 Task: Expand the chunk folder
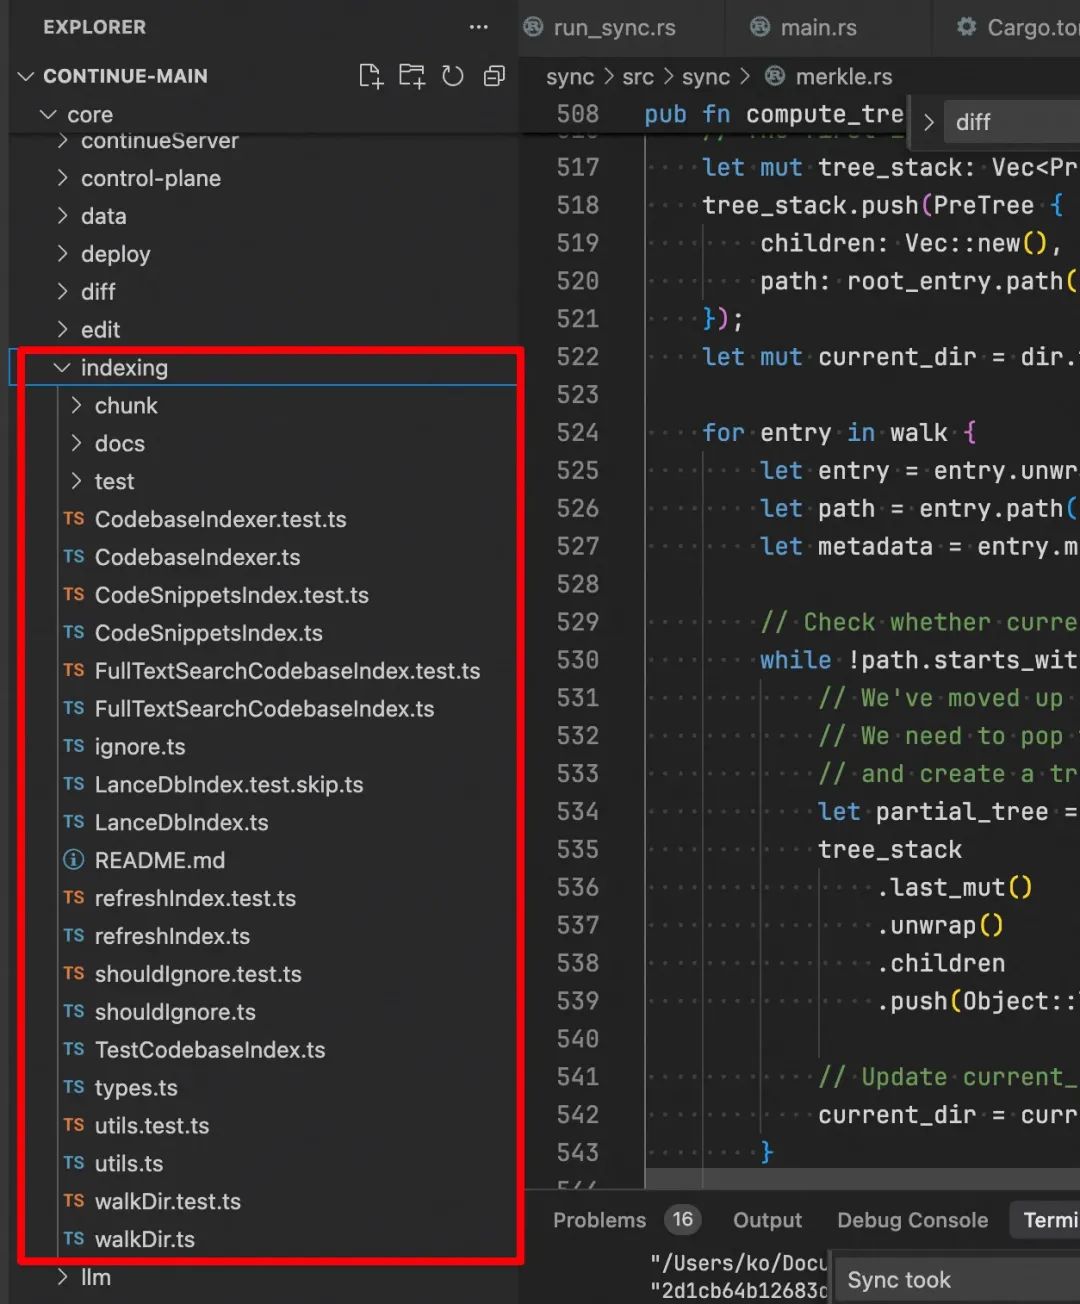coord(76,406)
